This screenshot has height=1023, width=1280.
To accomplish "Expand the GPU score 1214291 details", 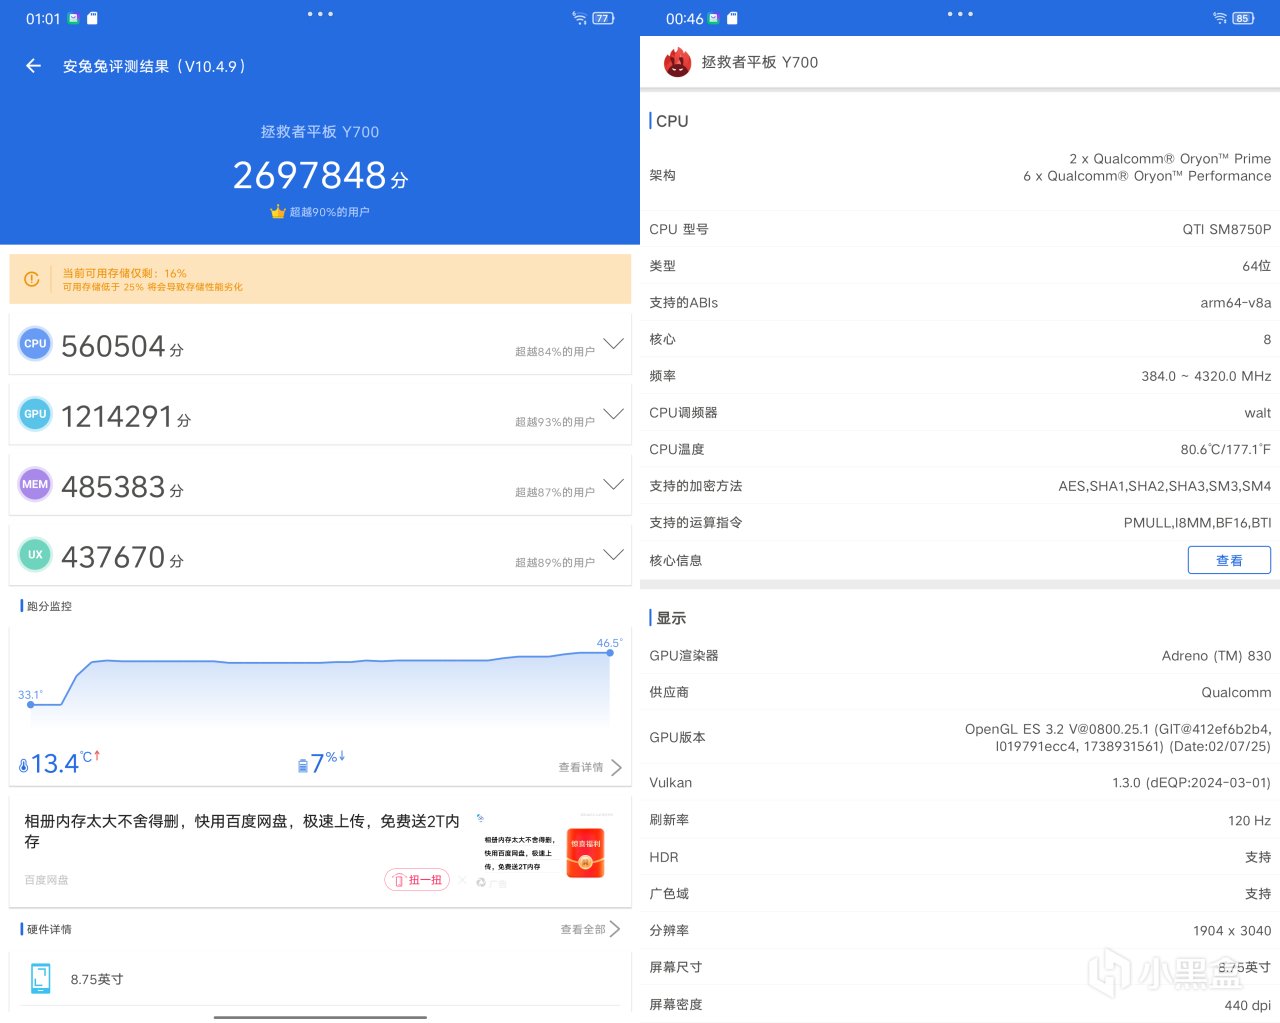I will coord(614,413).
